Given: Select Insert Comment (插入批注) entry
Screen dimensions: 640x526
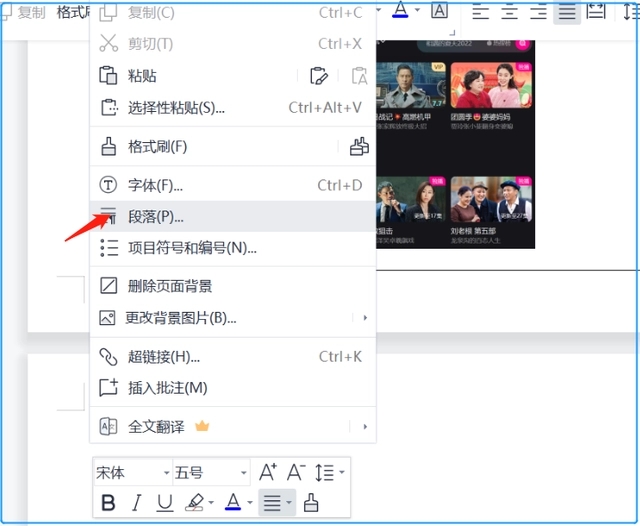Looking at the screenshot, I should coord(233,388).
